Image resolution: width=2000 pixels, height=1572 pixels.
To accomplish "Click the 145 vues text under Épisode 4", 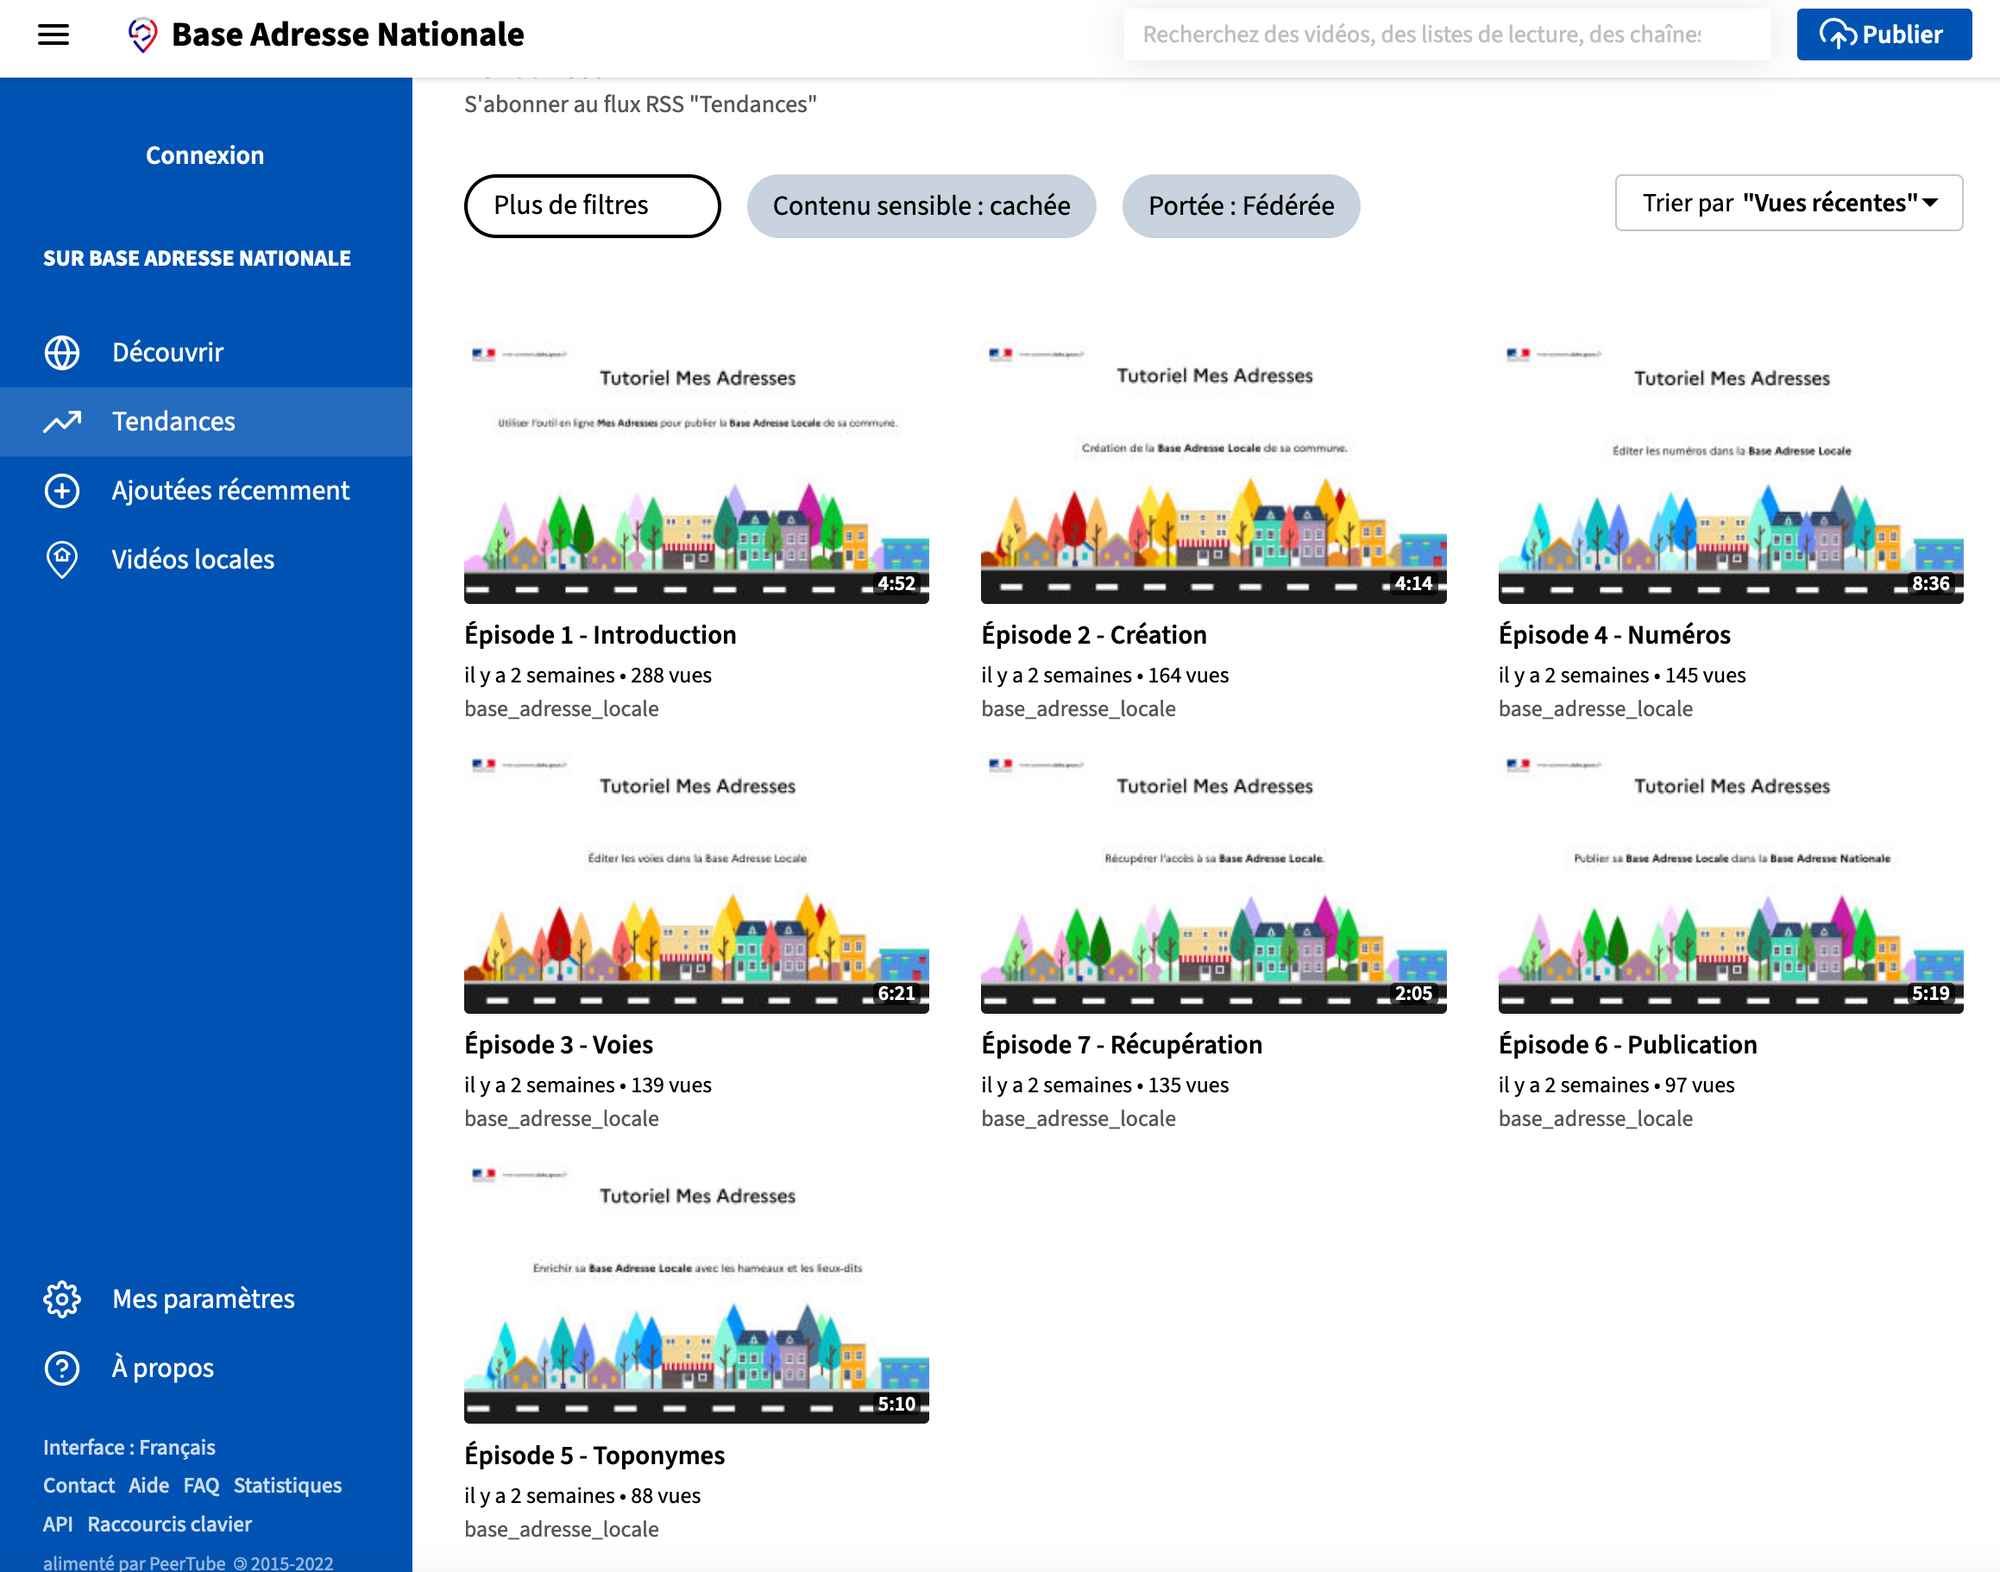I will [1705, 676].
